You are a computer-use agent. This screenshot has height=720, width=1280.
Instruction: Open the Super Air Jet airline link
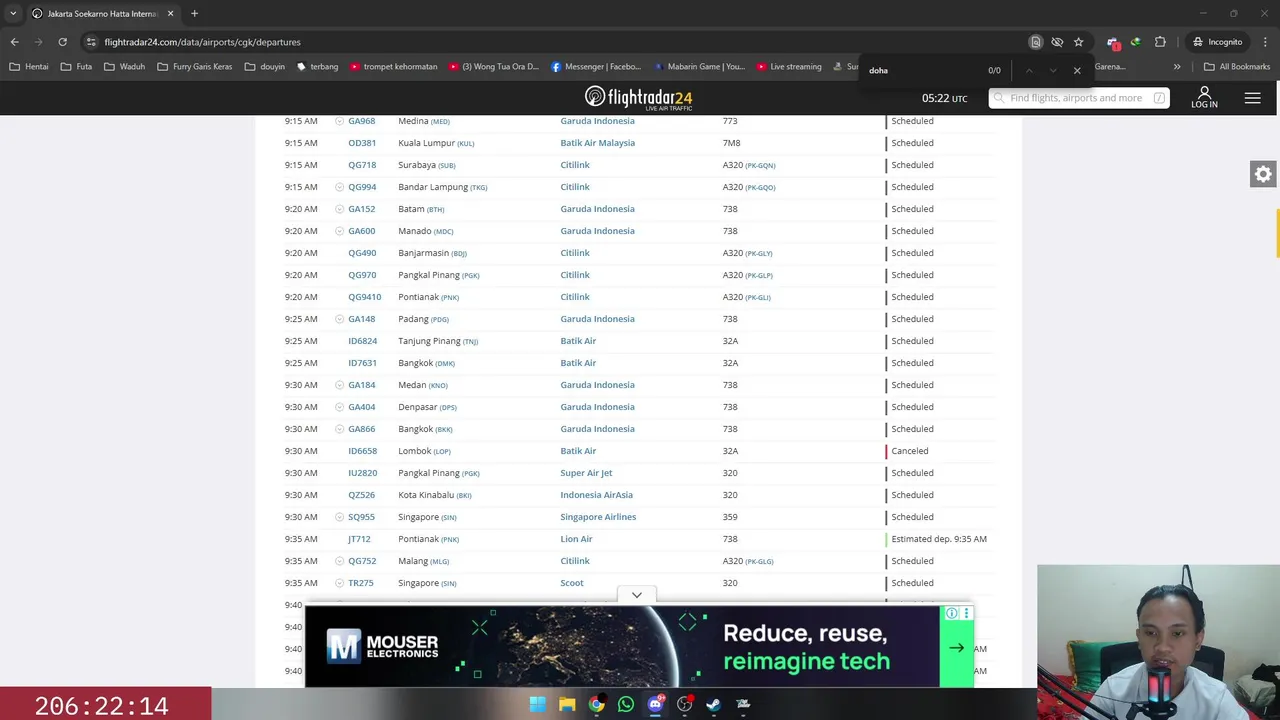586,473
